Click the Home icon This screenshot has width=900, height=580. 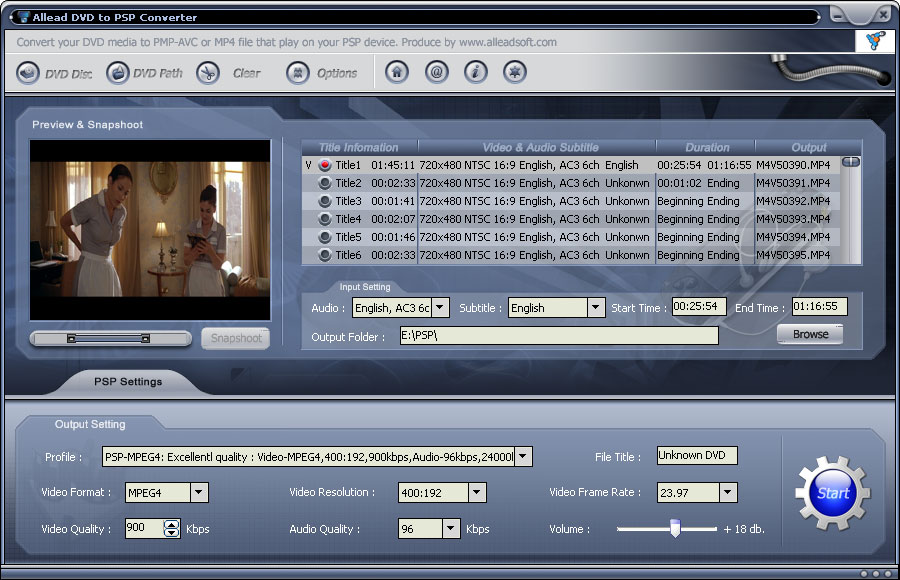(396, 72)
